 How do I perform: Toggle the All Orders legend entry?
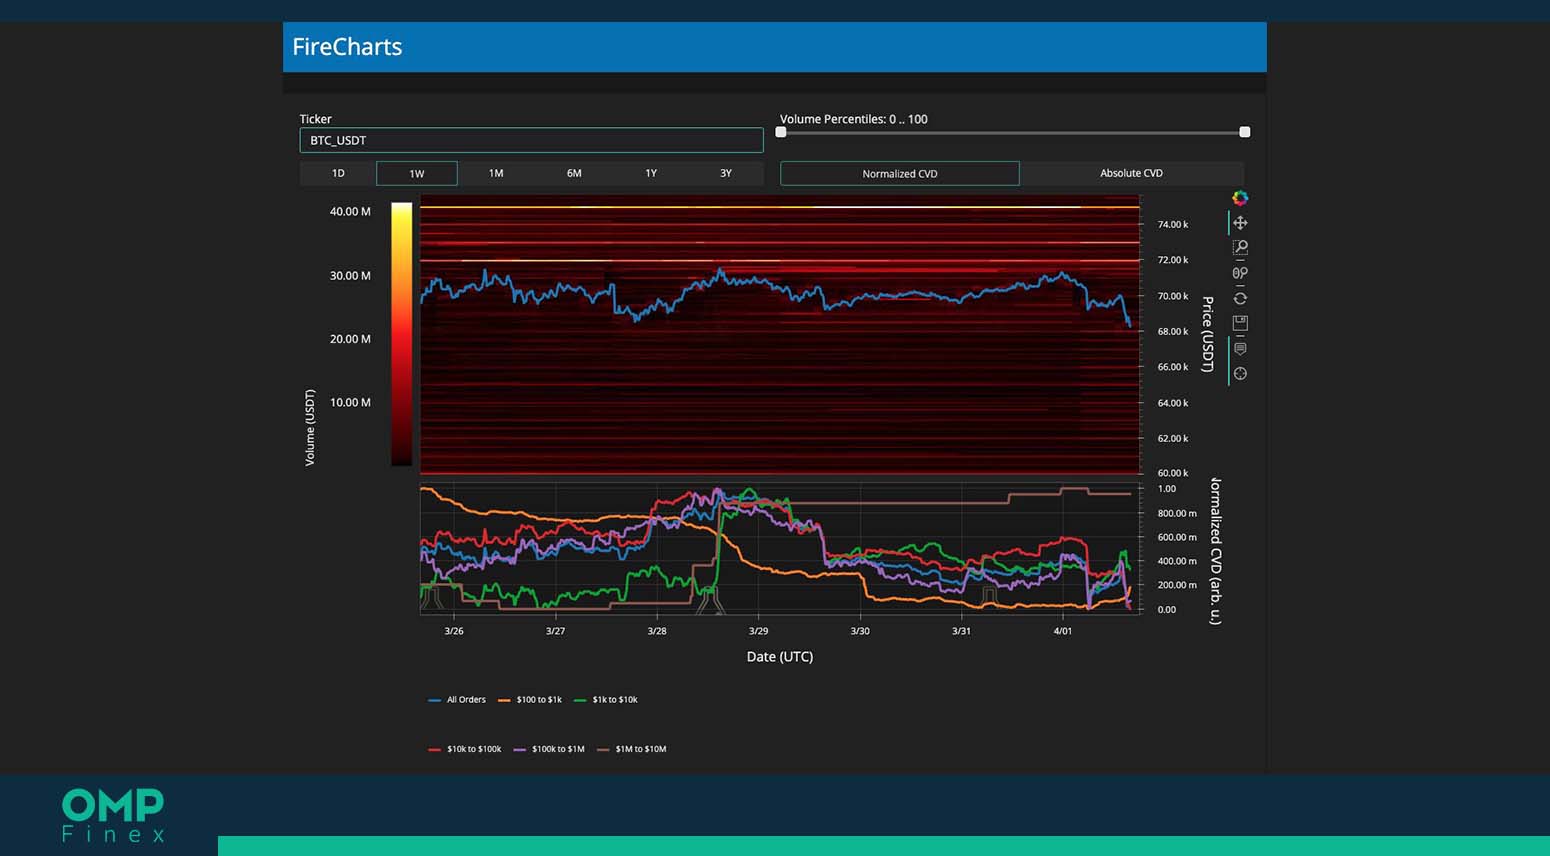pyautogui.click(x=457, y=700)
